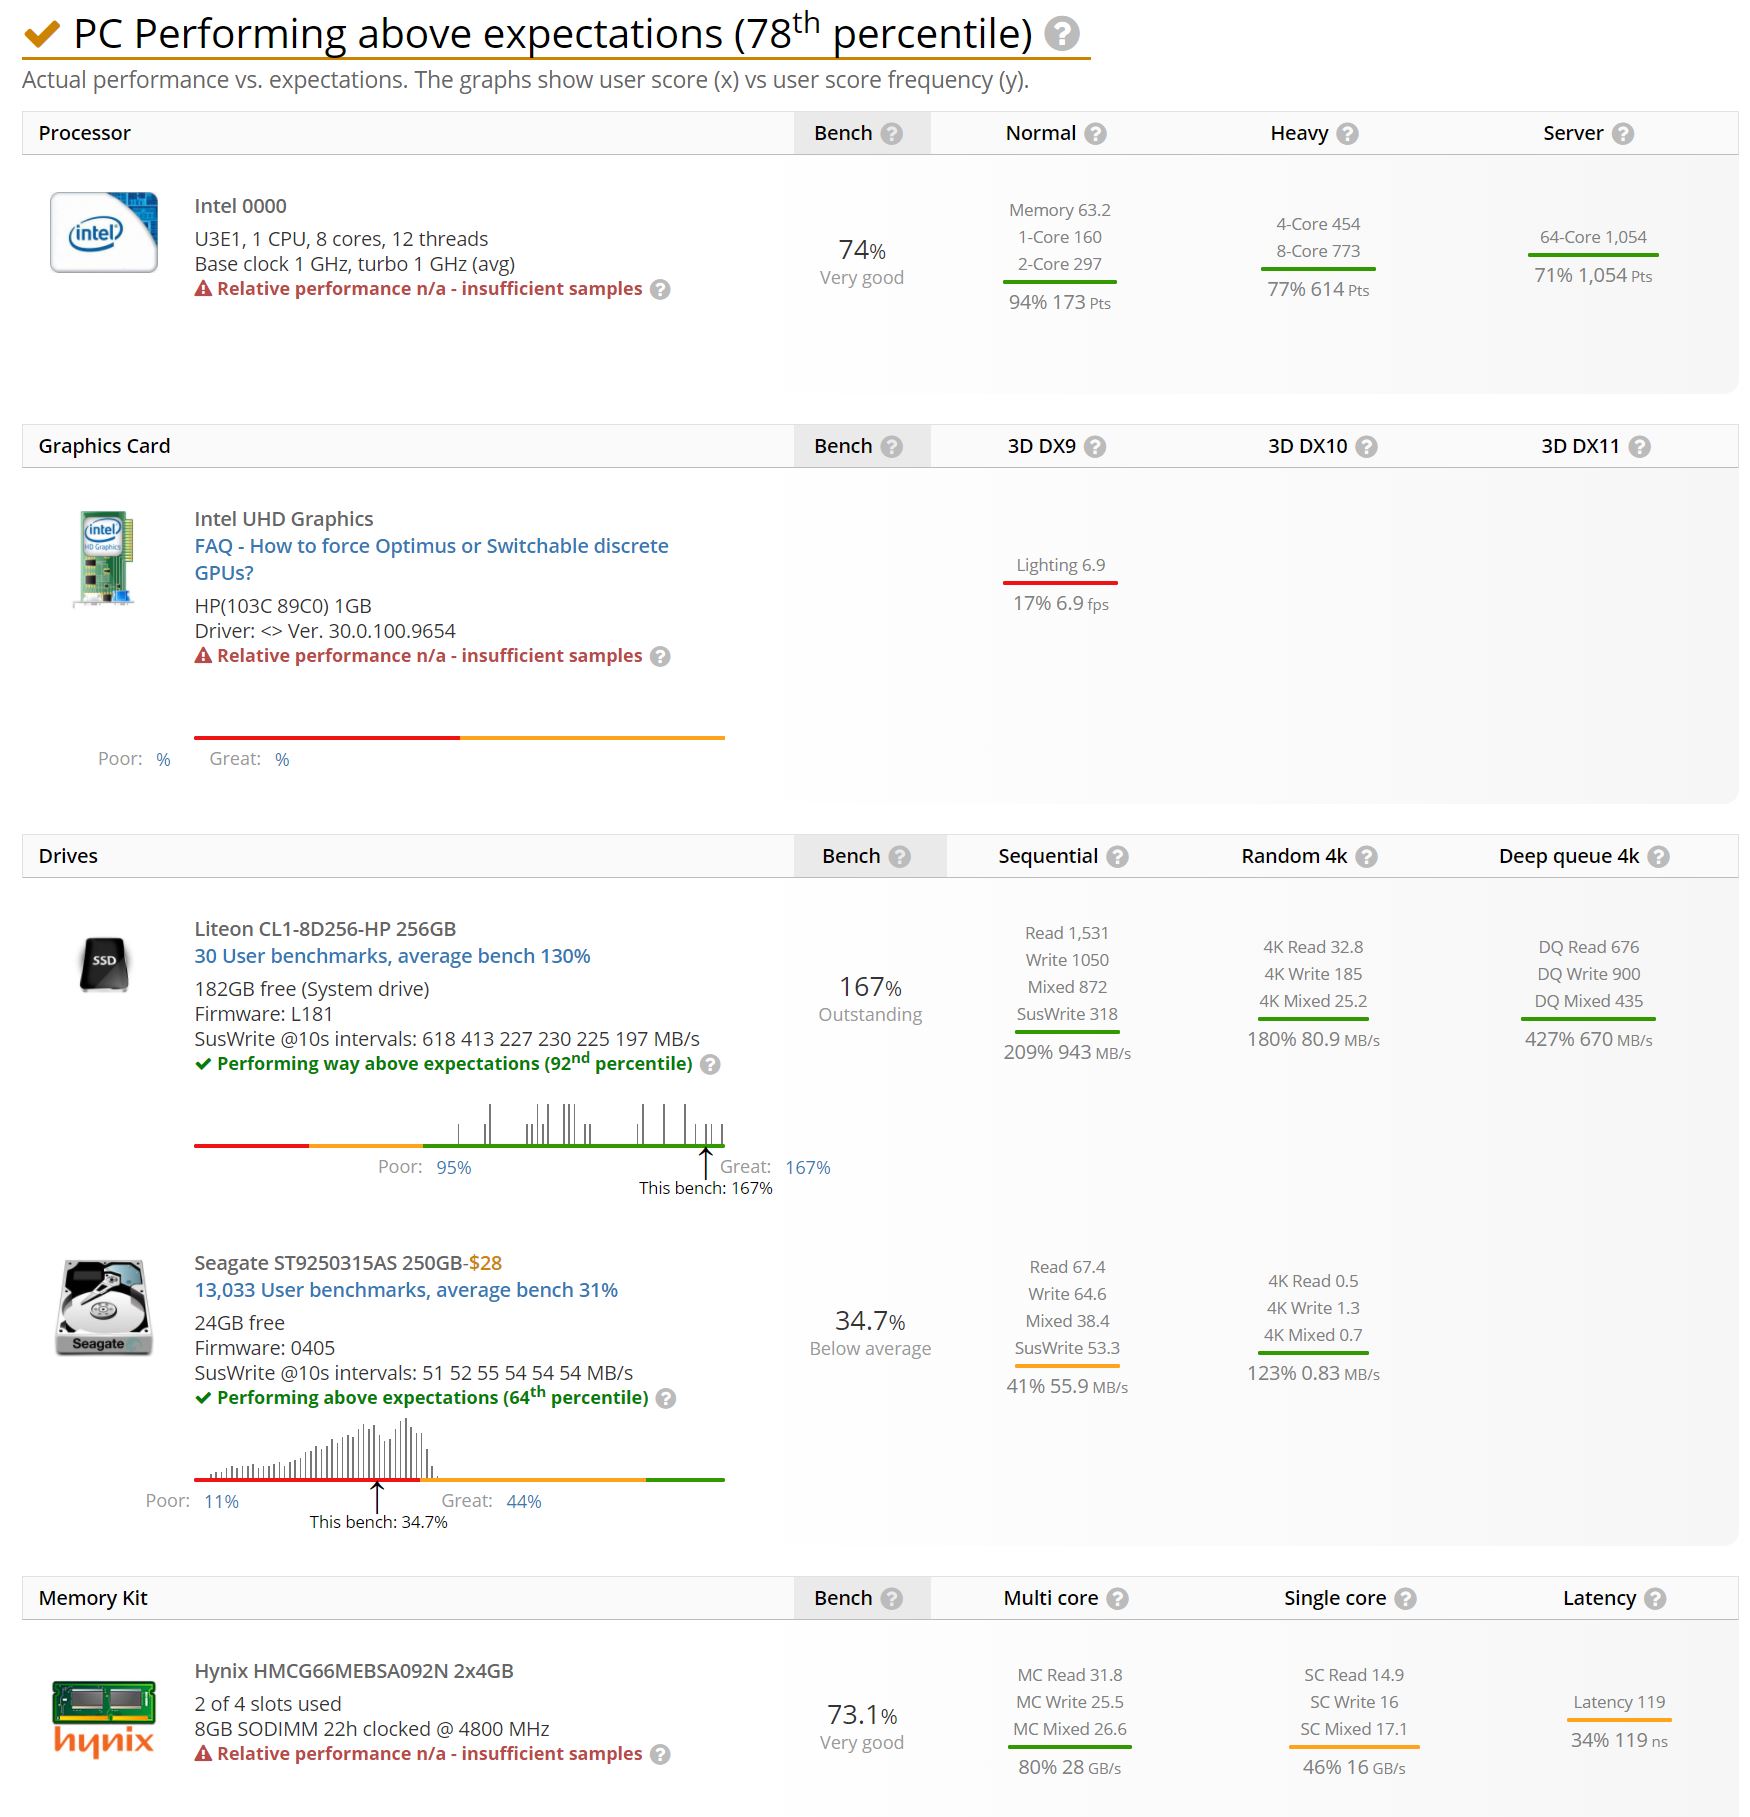
Task: Click 64-Core 1,054 server result
Action: coord(1593,238)
